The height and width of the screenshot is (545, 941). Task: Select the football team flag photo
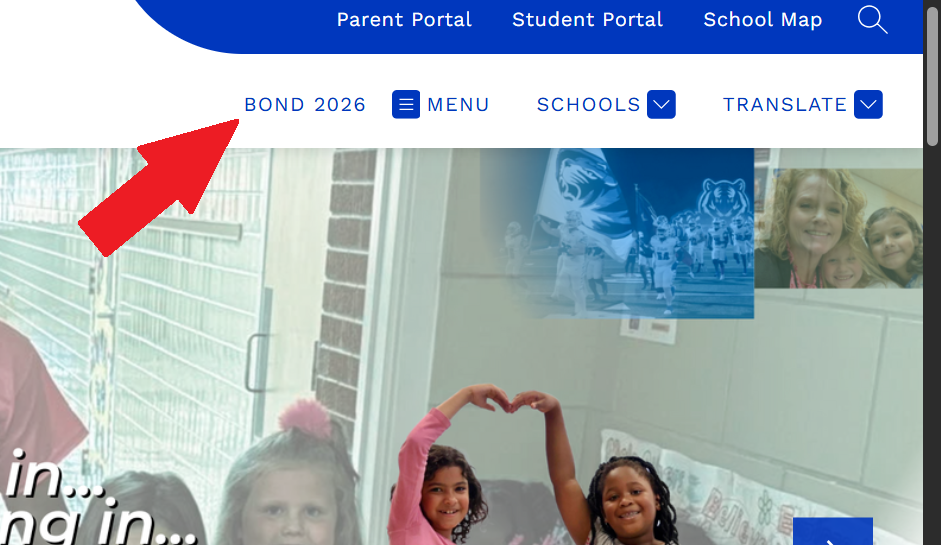618,233
